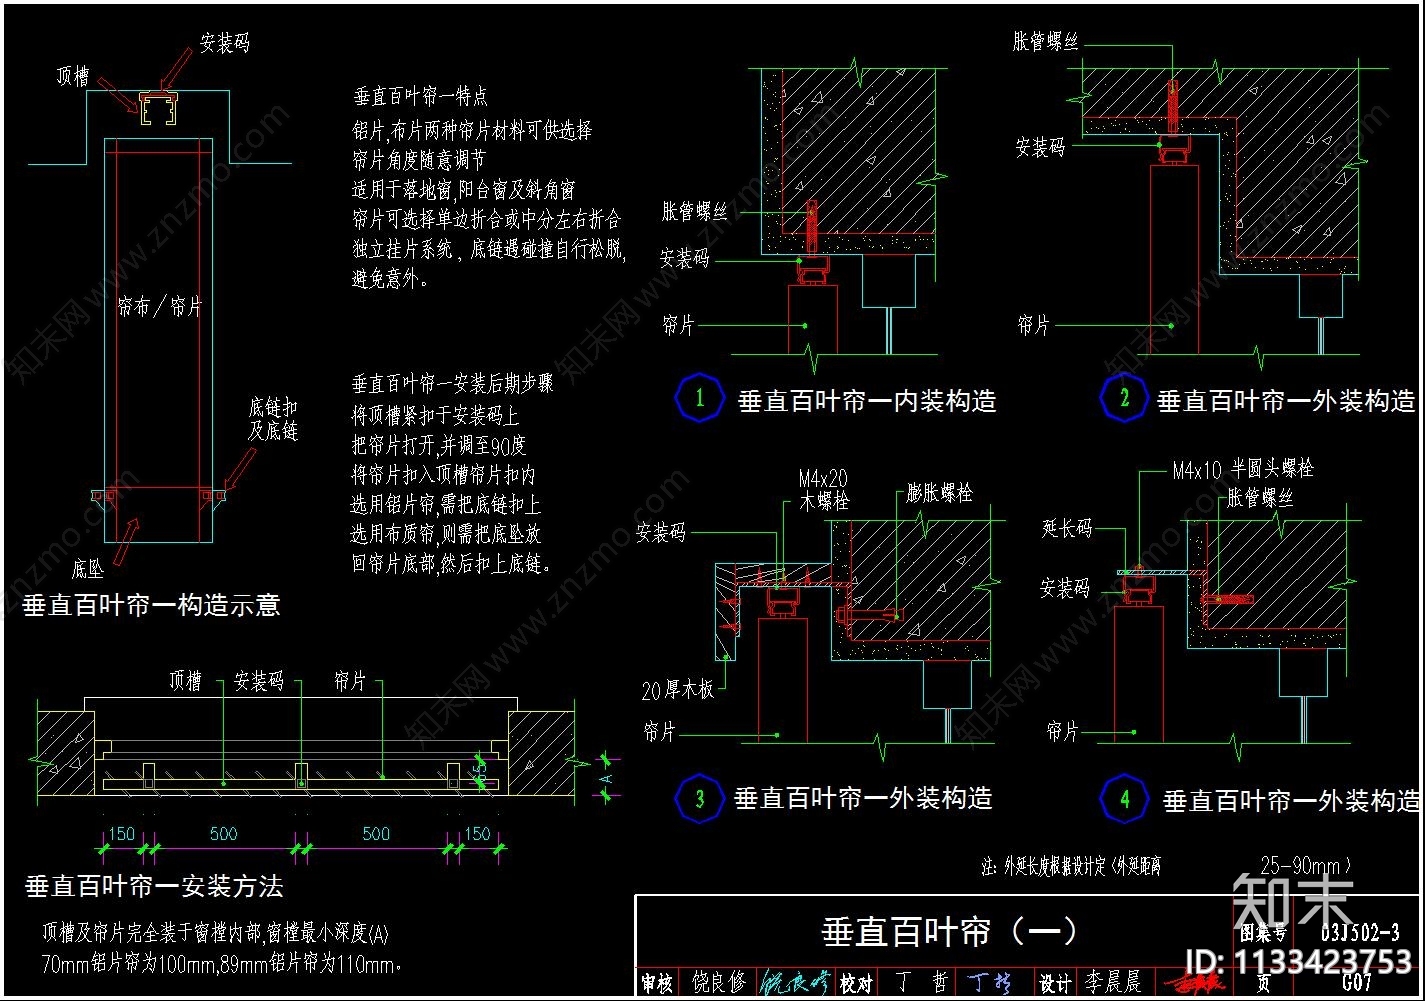Select the note starting '顶槽及帘片完全装于窗樘内部'

(214, 934)
